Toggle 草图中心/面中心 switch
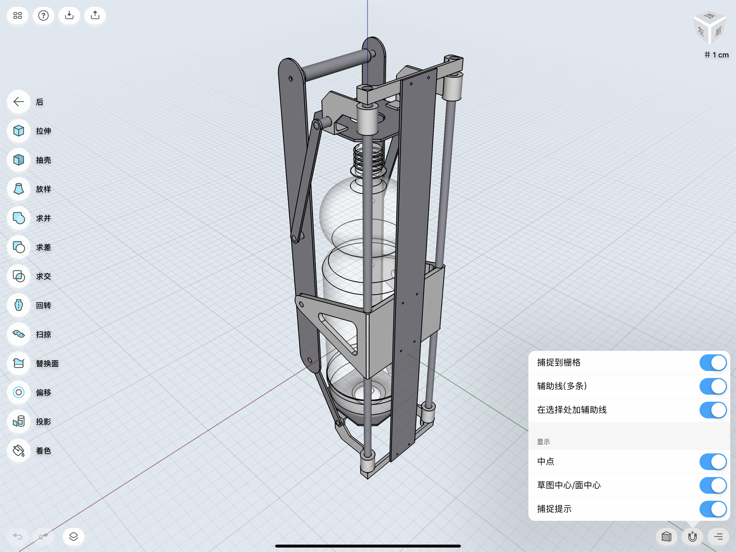Image resolution: width=736 pixels, height=552 pixels. coord(713,485)
